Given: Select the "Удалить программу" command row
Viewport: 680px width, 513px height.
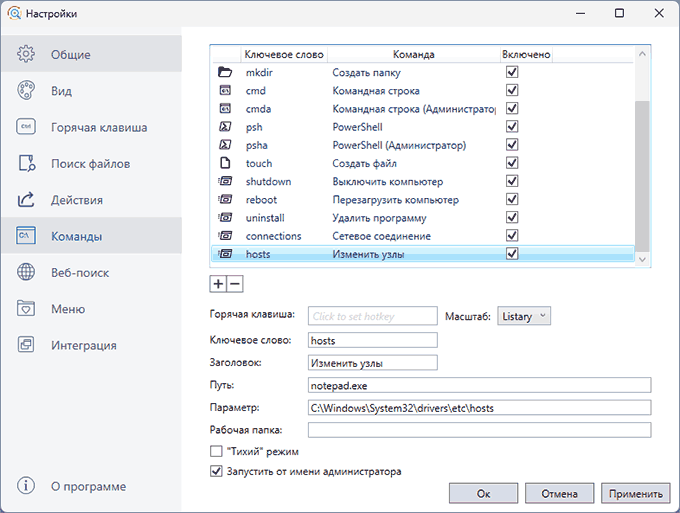Looking at the screenshot, I should (423, 218).
